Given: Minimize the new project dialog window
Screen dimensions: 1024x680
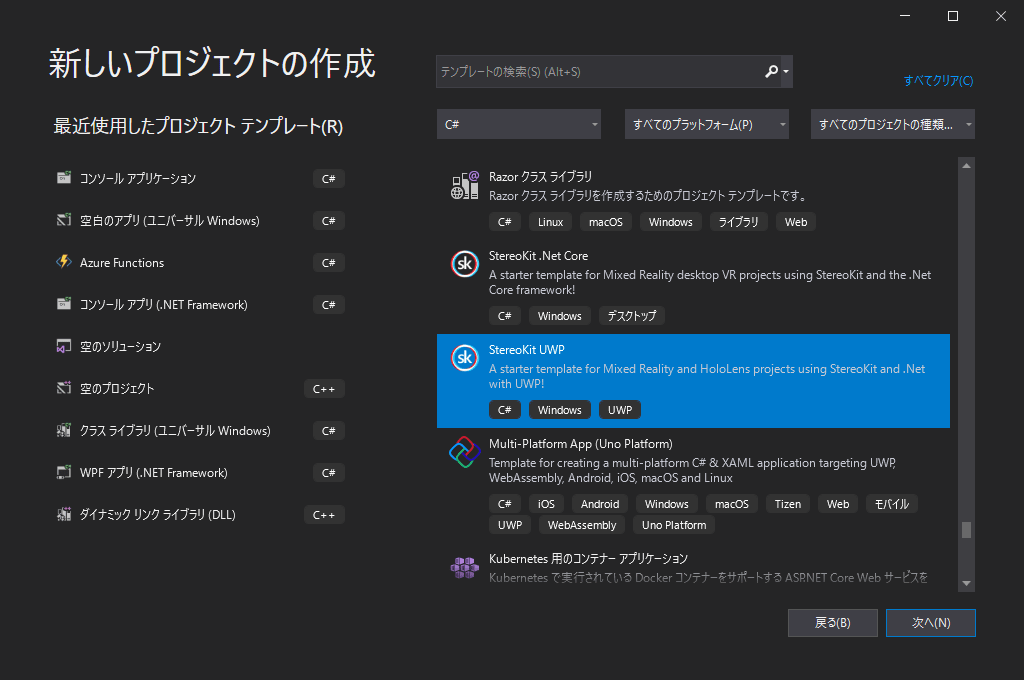Looking at the screenshot, I should 904,16.
